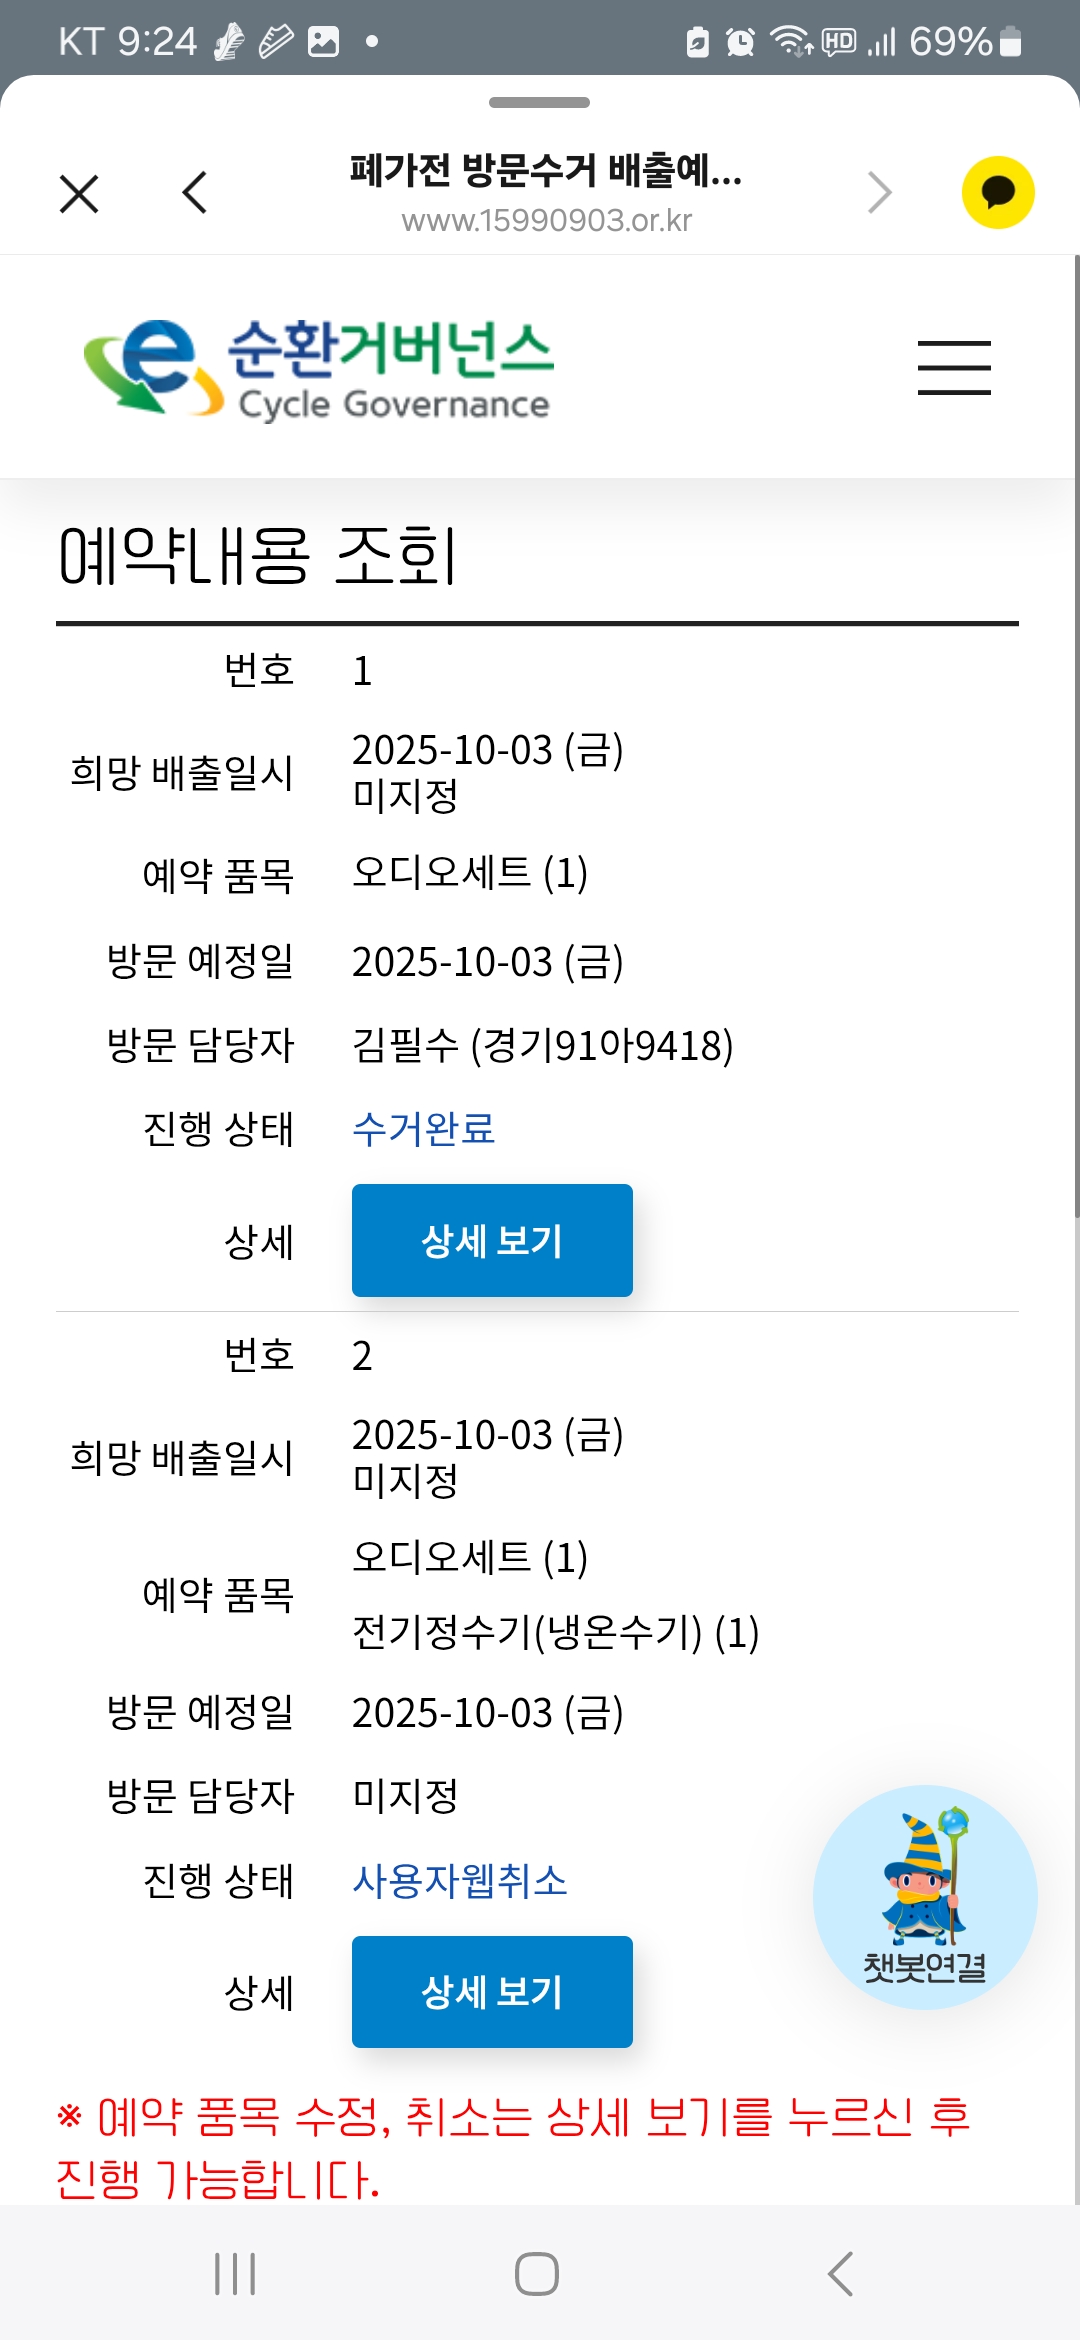This screenshot has width=1080, height=2340.
Task: Tap the Cycle Governance logo
Action: (x=319, y=367)
